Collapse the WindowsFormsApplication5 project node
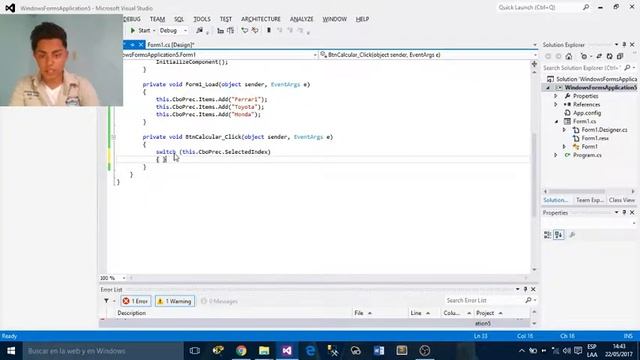The image size is (640, 360). coord(548,88)
